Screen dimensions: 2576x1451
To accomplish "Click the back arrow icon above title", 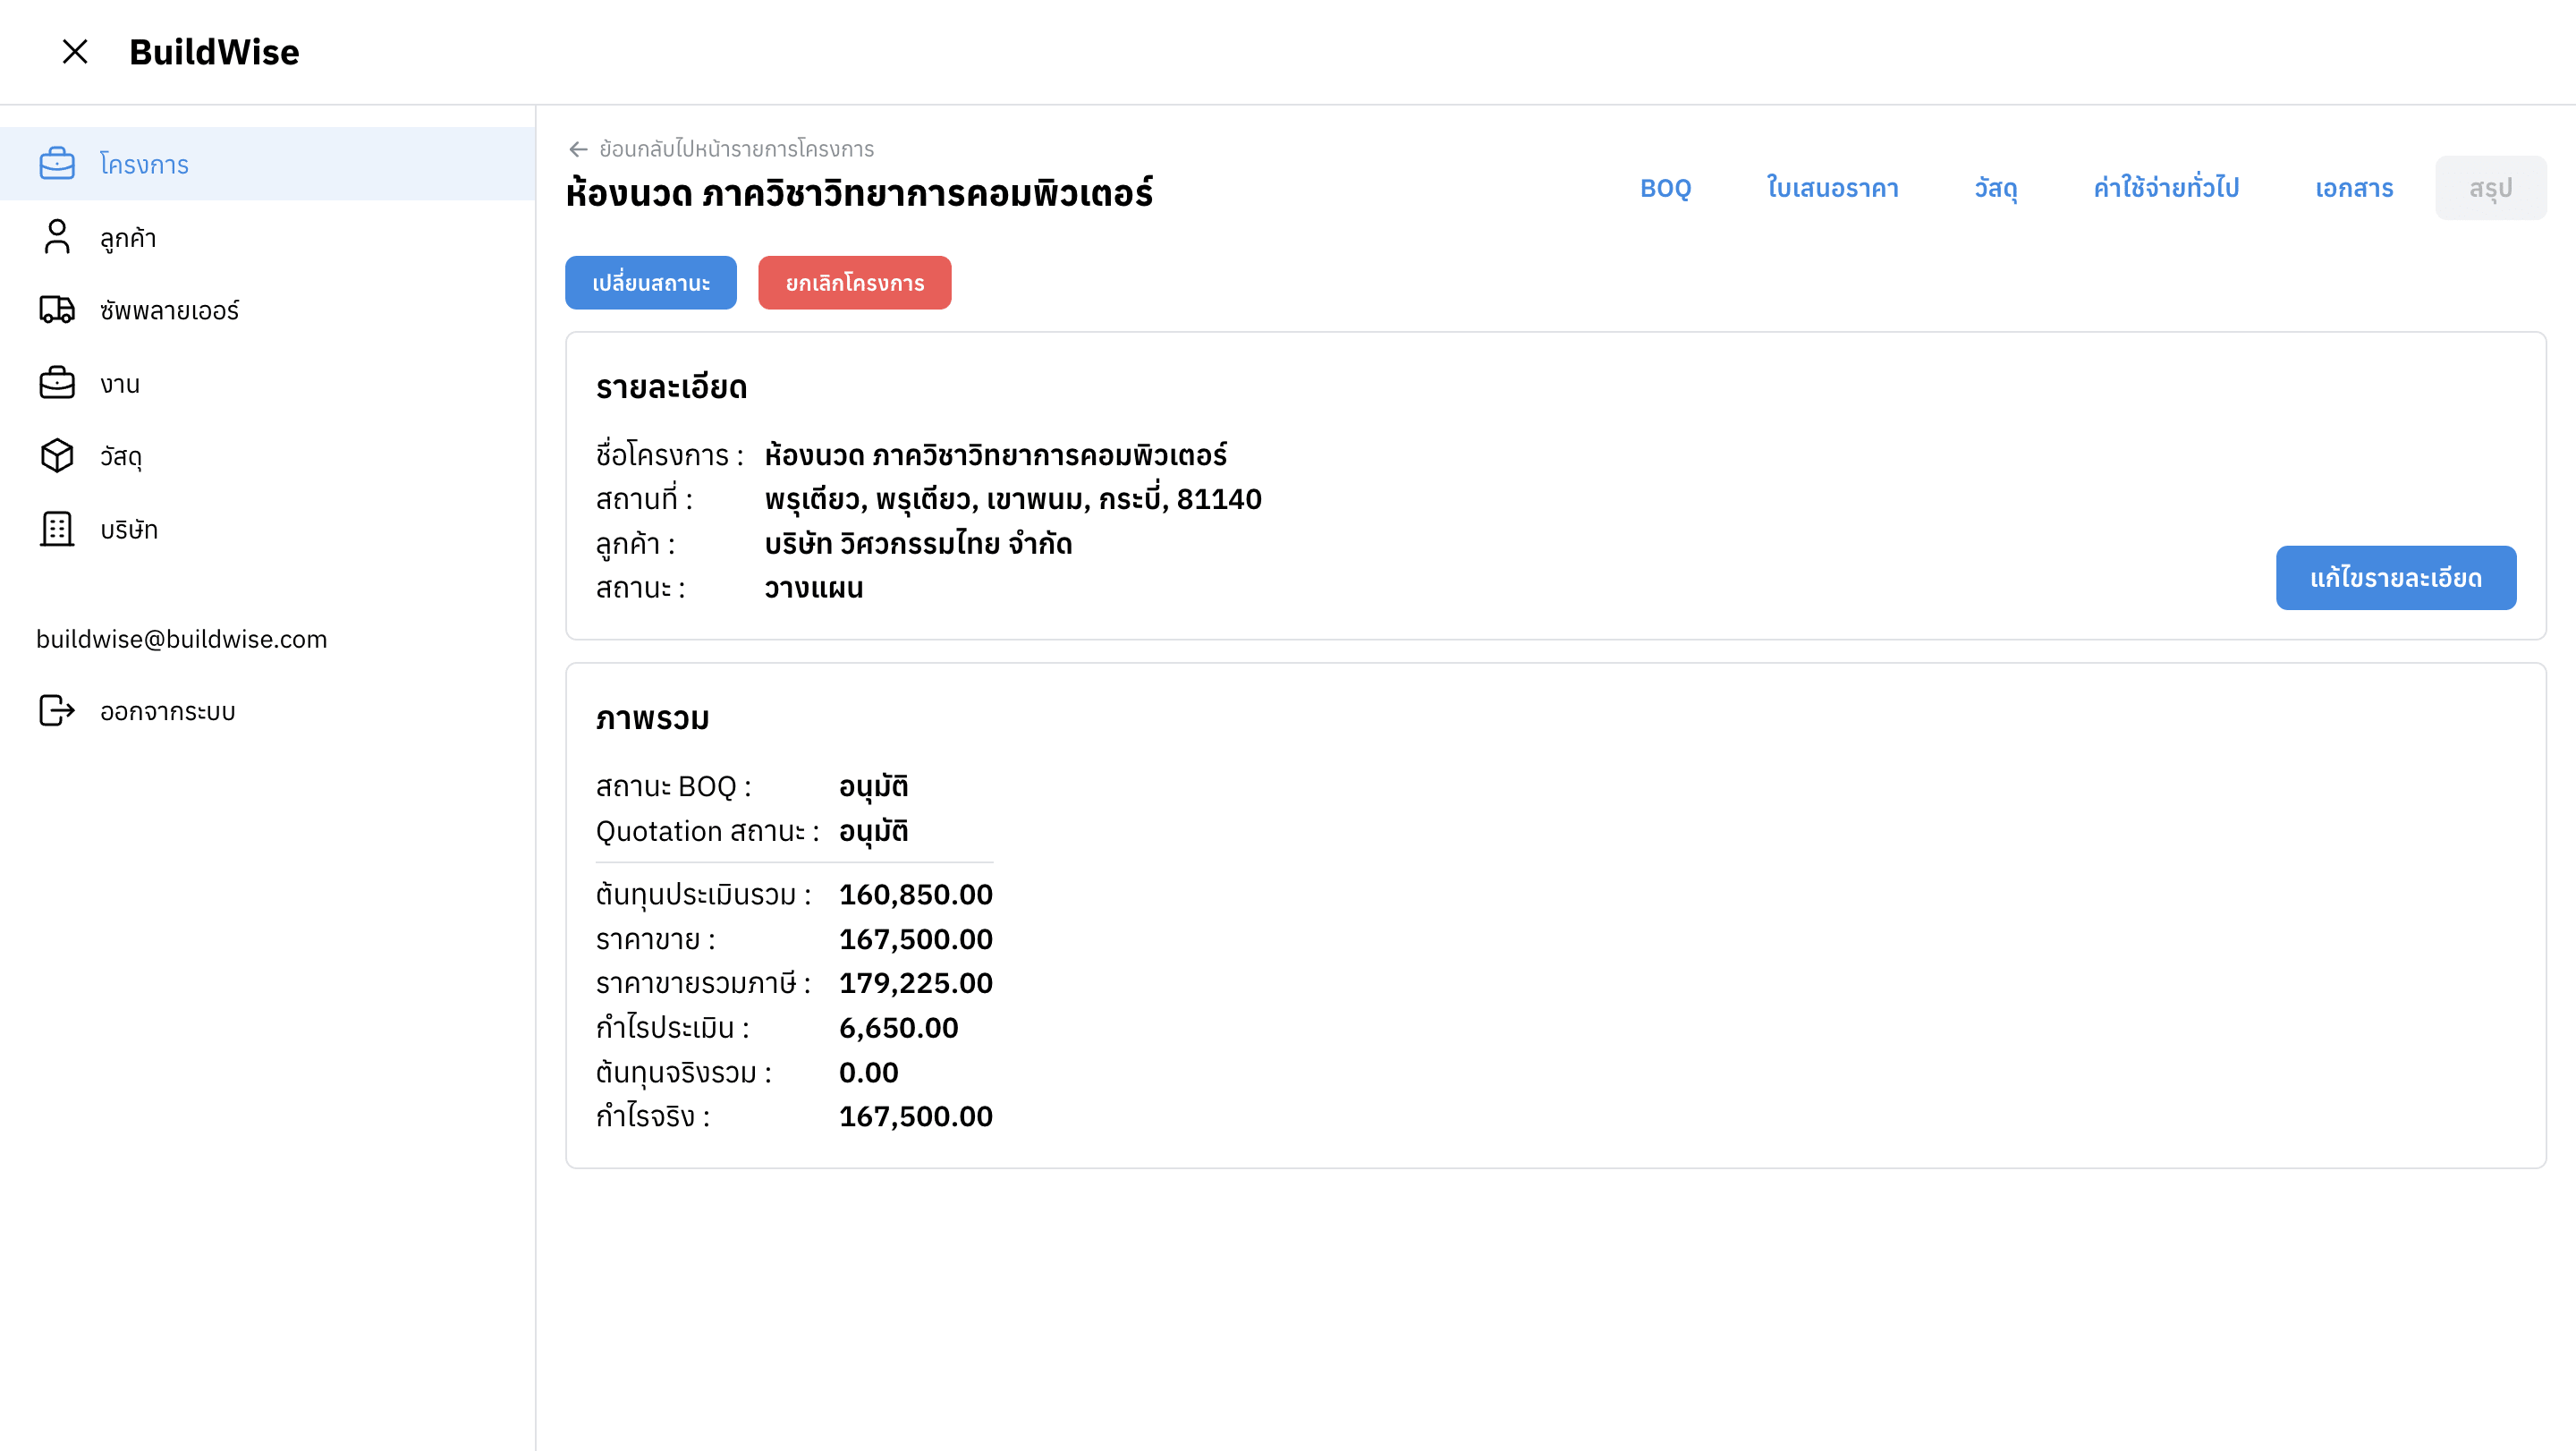I will pyautogui.click(x=578, y=149).
